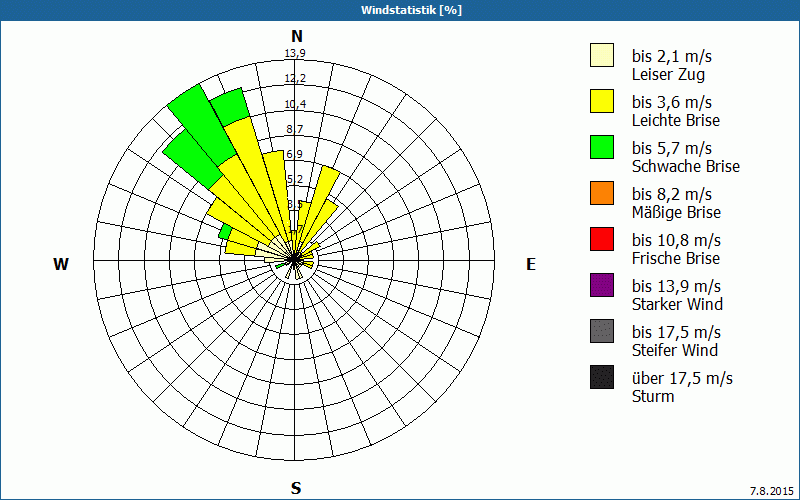Click the 'Frische Brise' legend label

[x=676, y=258]
